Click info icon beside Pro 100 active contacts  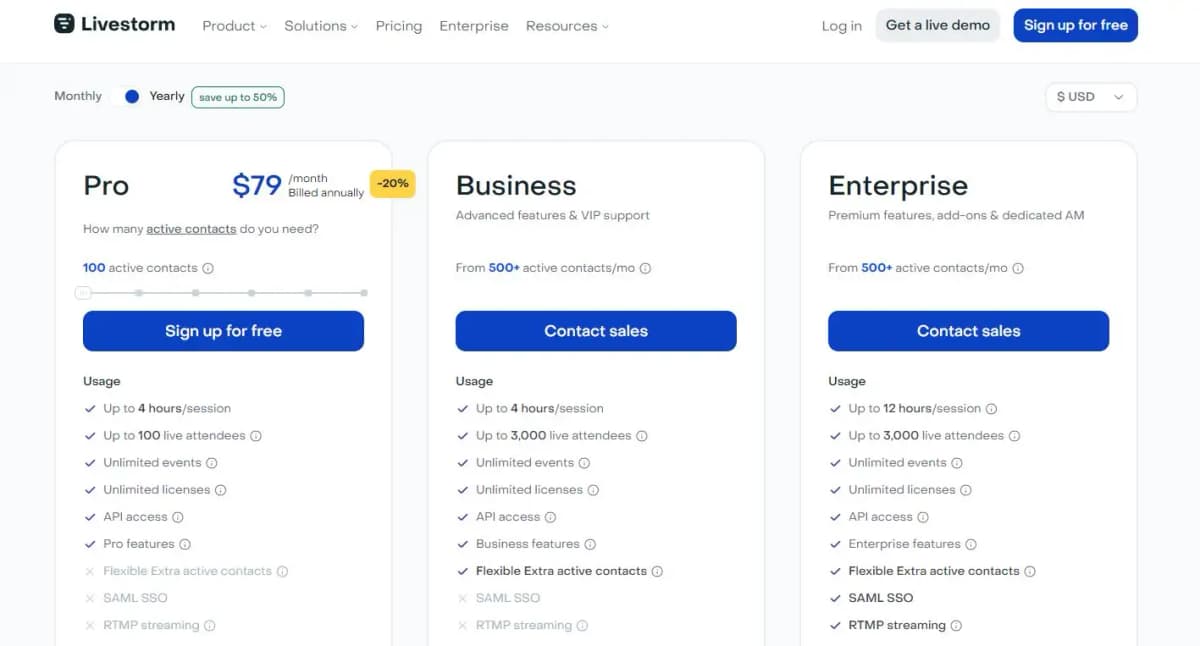pyautogui.click(x=208, y=268)
